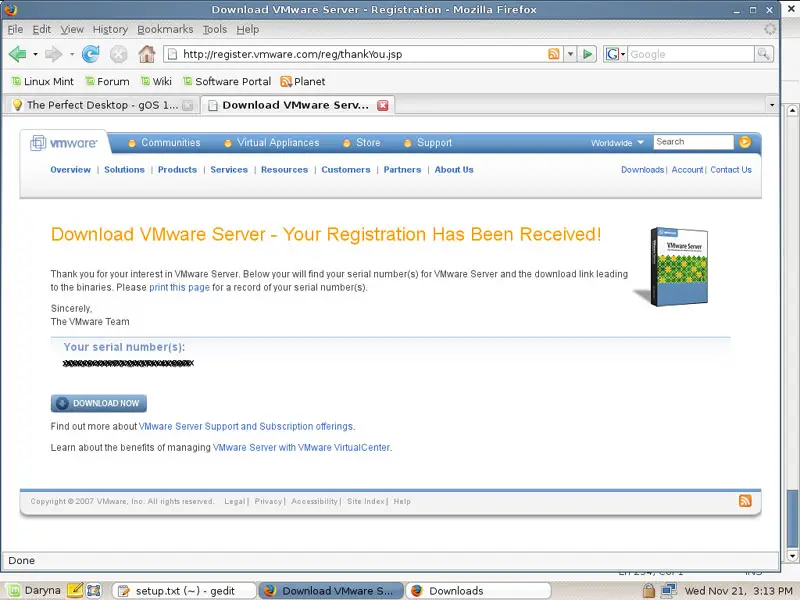
Task: Open the Solutions navigation link
Action: click(124, 170)
